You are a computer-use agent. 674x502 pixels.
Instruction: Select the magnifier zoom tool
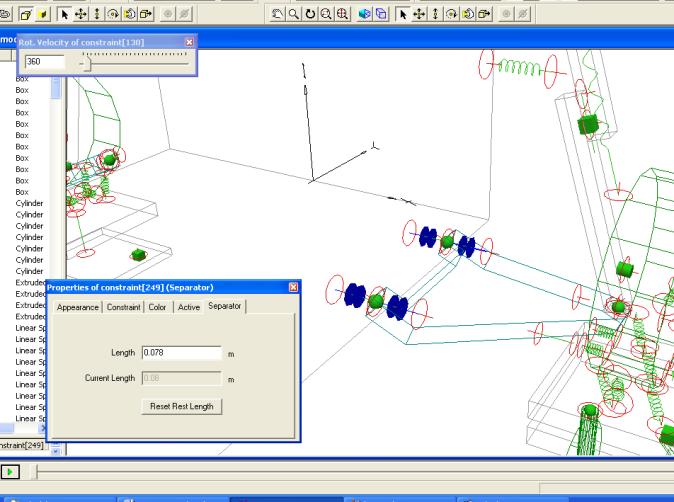click(294, 14)
